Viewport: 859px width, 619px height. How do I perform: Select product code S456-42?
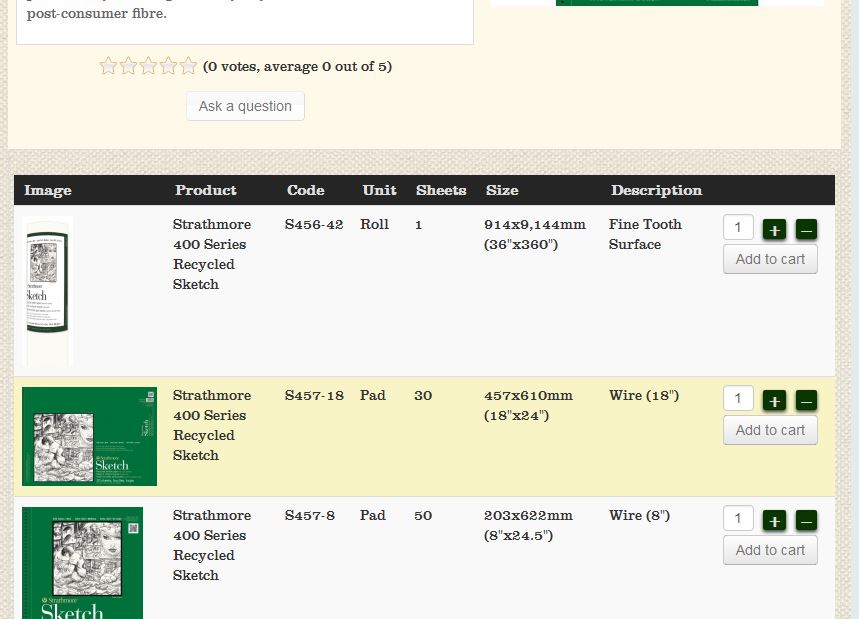pos(314,225)
